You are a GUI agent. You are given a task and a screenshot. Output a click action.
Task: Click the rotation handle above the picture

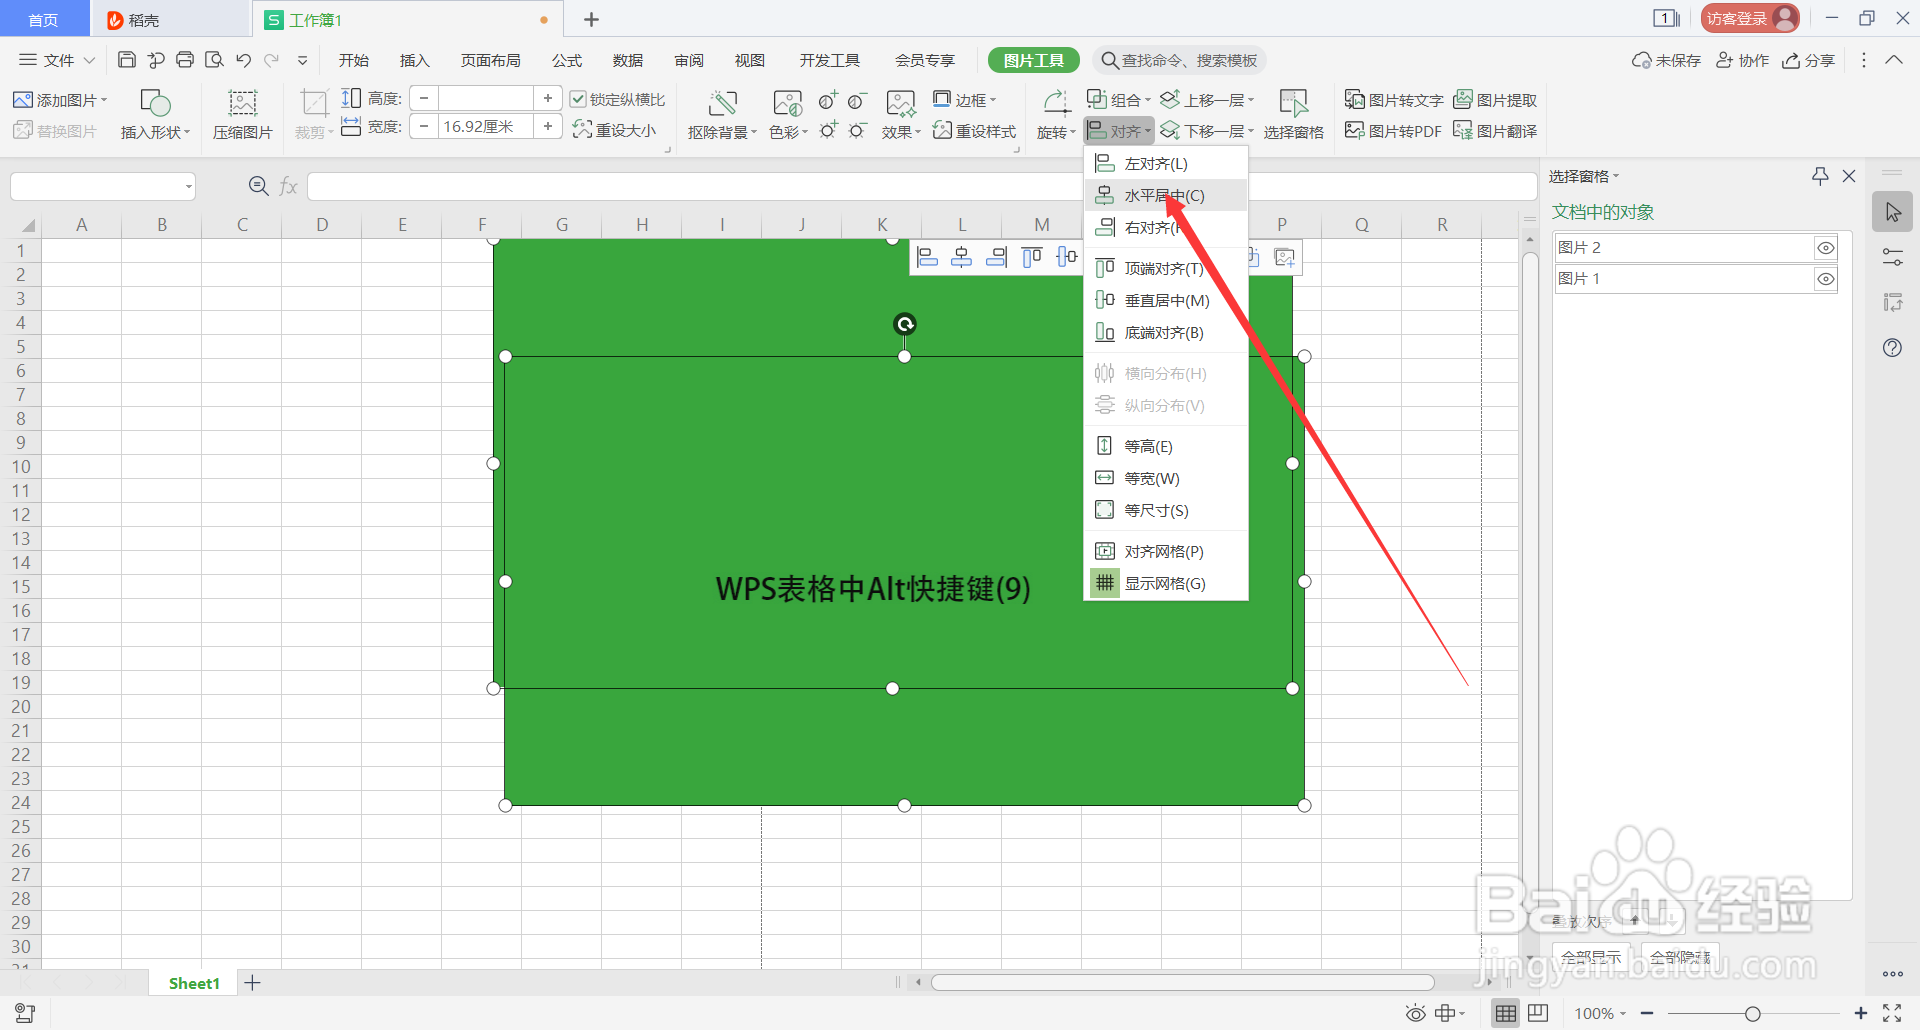[x=904, y=324]
